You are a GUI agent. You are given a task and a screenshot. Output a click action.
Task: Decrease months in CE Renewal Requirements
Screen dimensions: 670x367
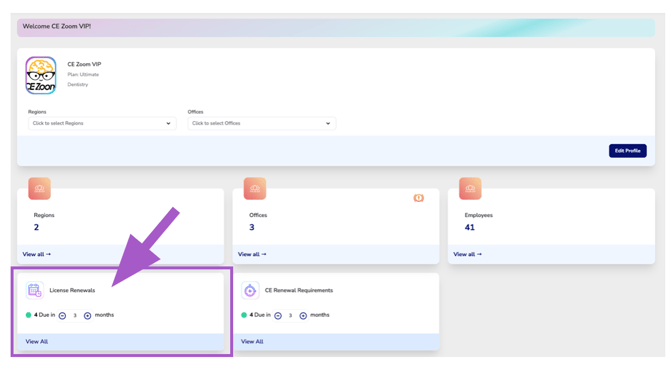coord(278,316)
